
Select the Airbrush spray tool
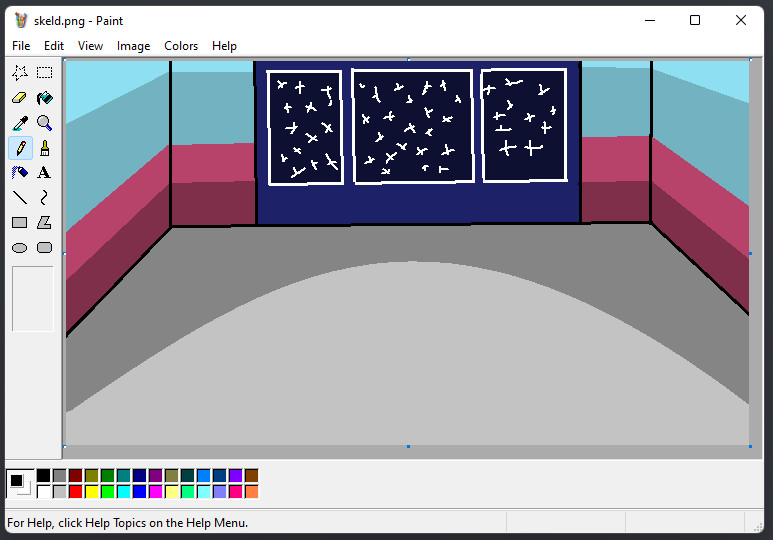20,173
